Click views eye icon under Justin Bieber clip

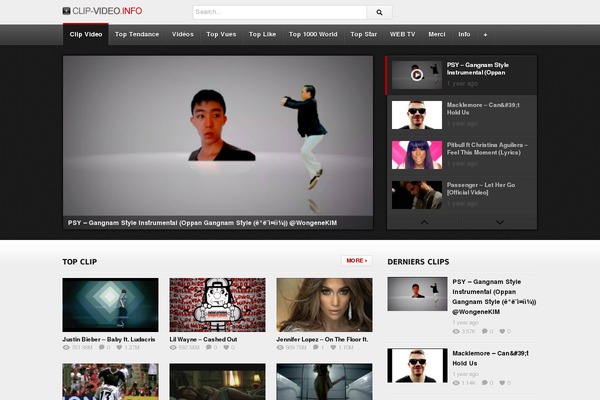66,348
